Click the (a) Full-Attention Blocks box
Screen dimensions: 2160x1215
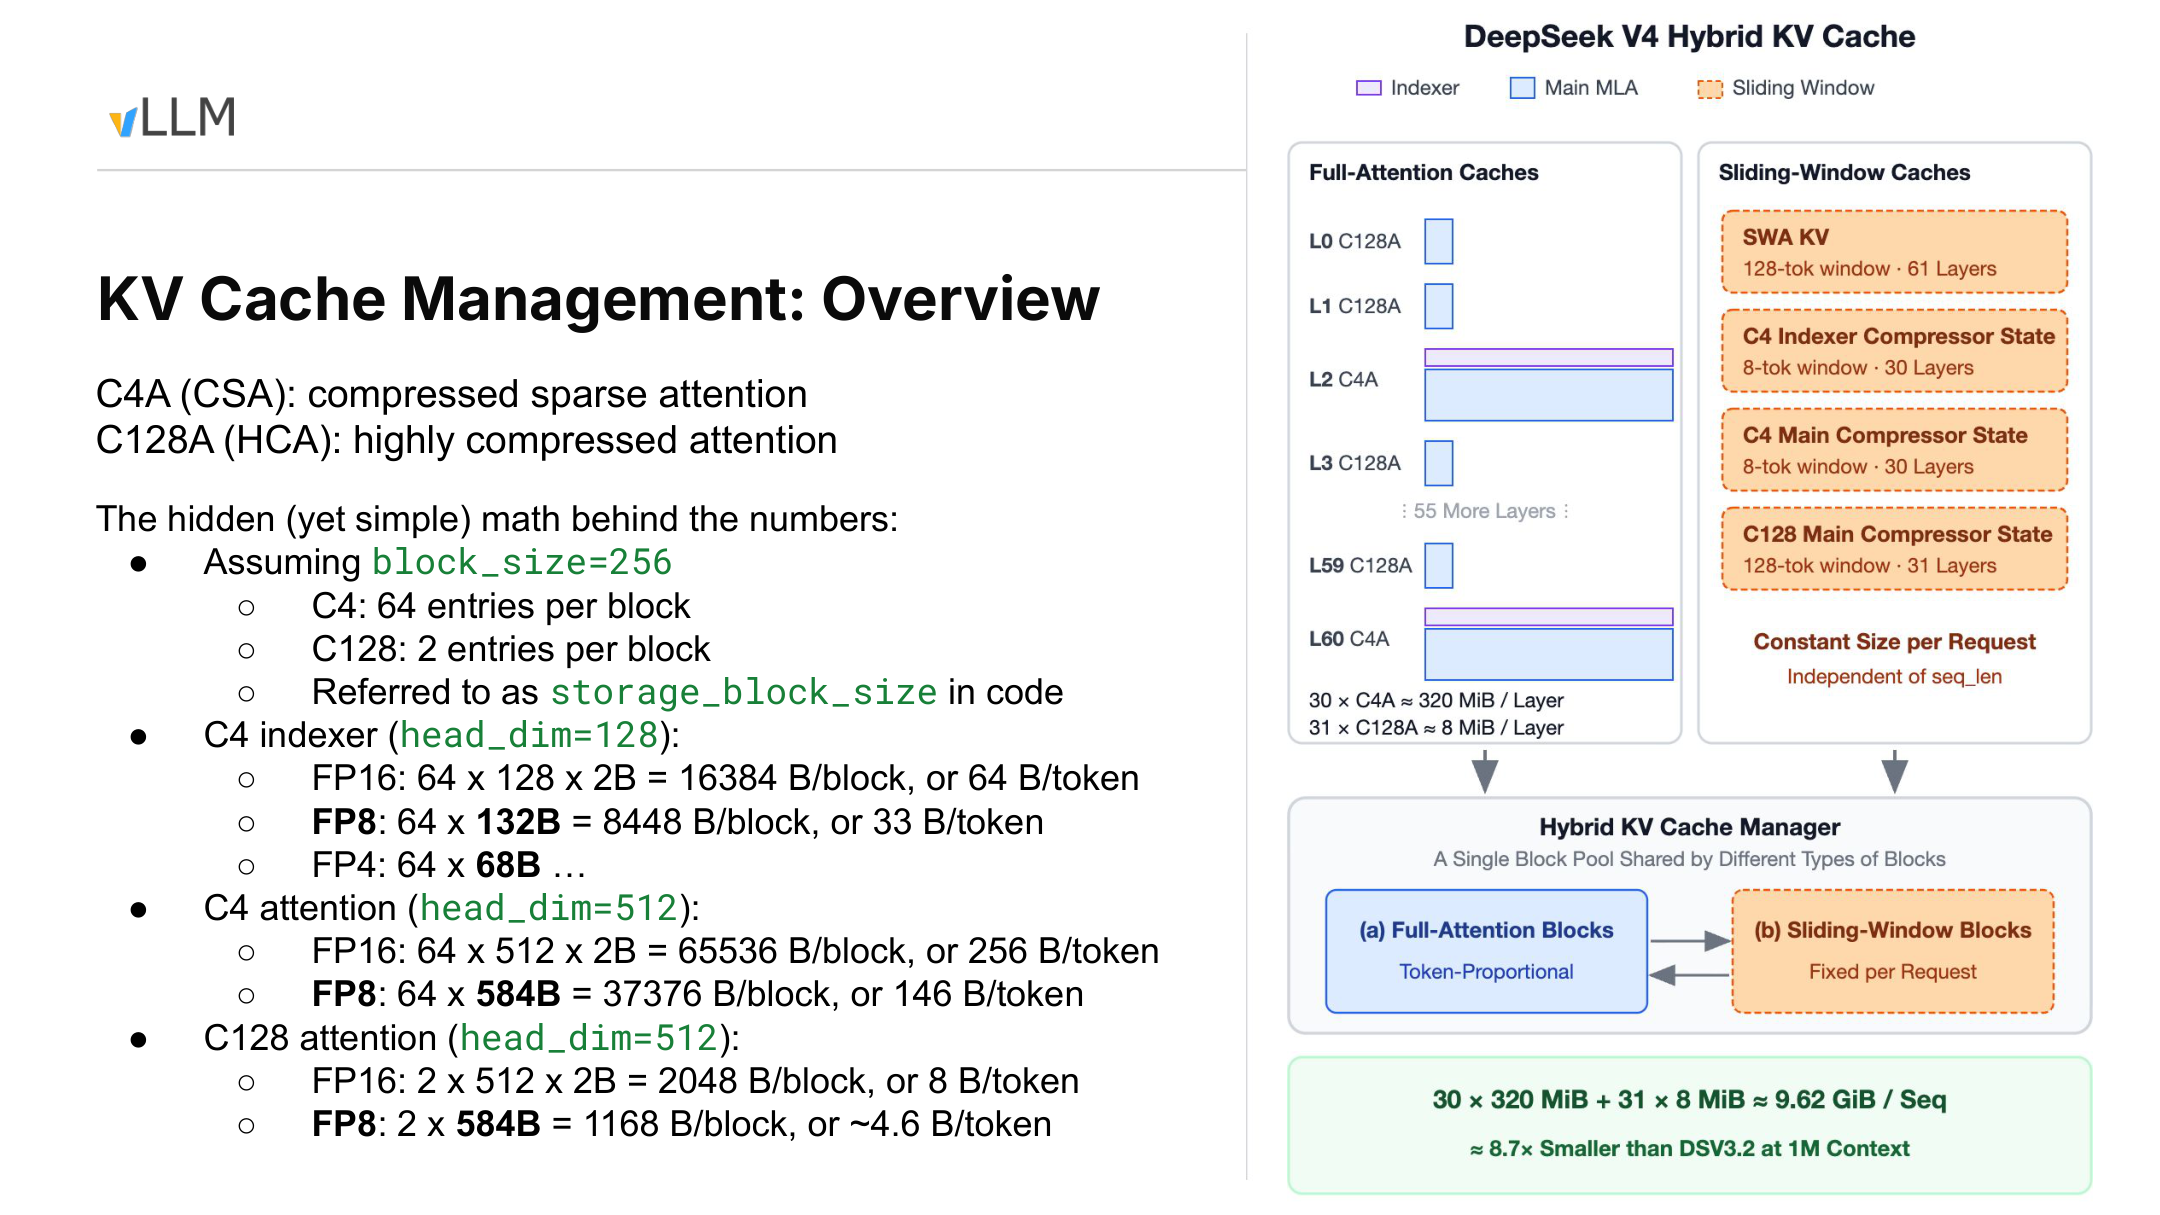click(1486, 951)
